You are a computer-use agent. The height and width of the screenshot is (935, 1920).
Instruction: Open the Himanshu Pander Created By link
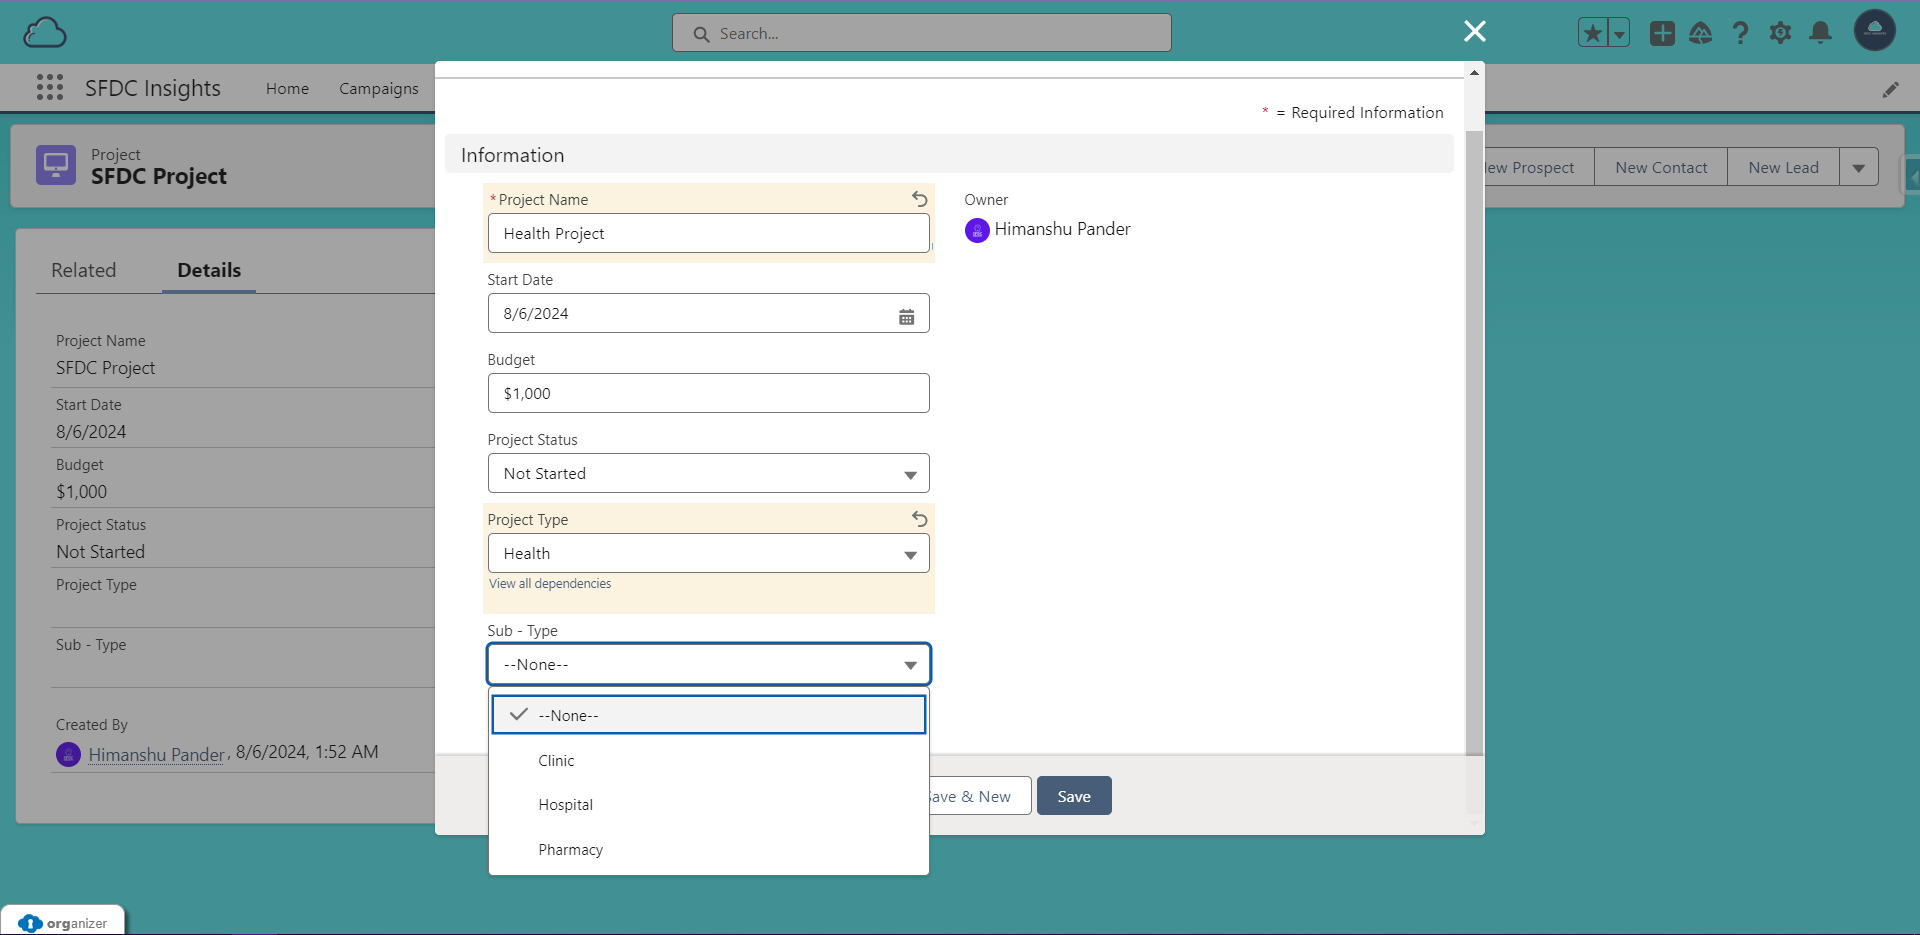click(155, 754)
